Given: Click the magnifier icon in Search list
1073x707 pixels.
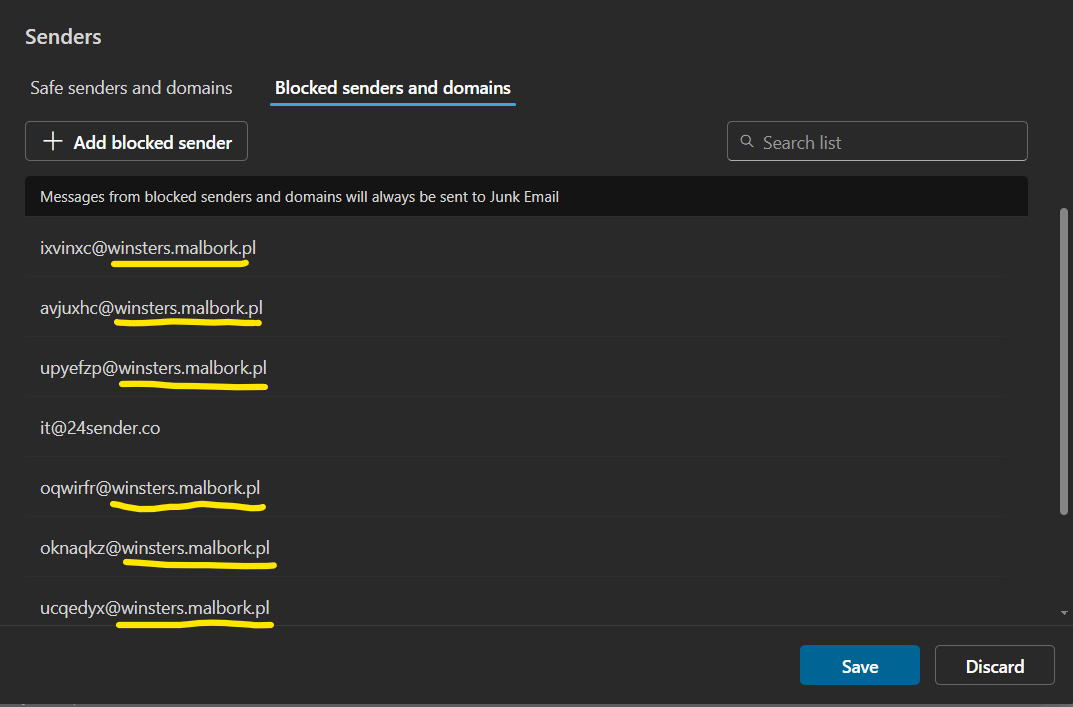Looking at the screenshot, I should click(746, 142).
